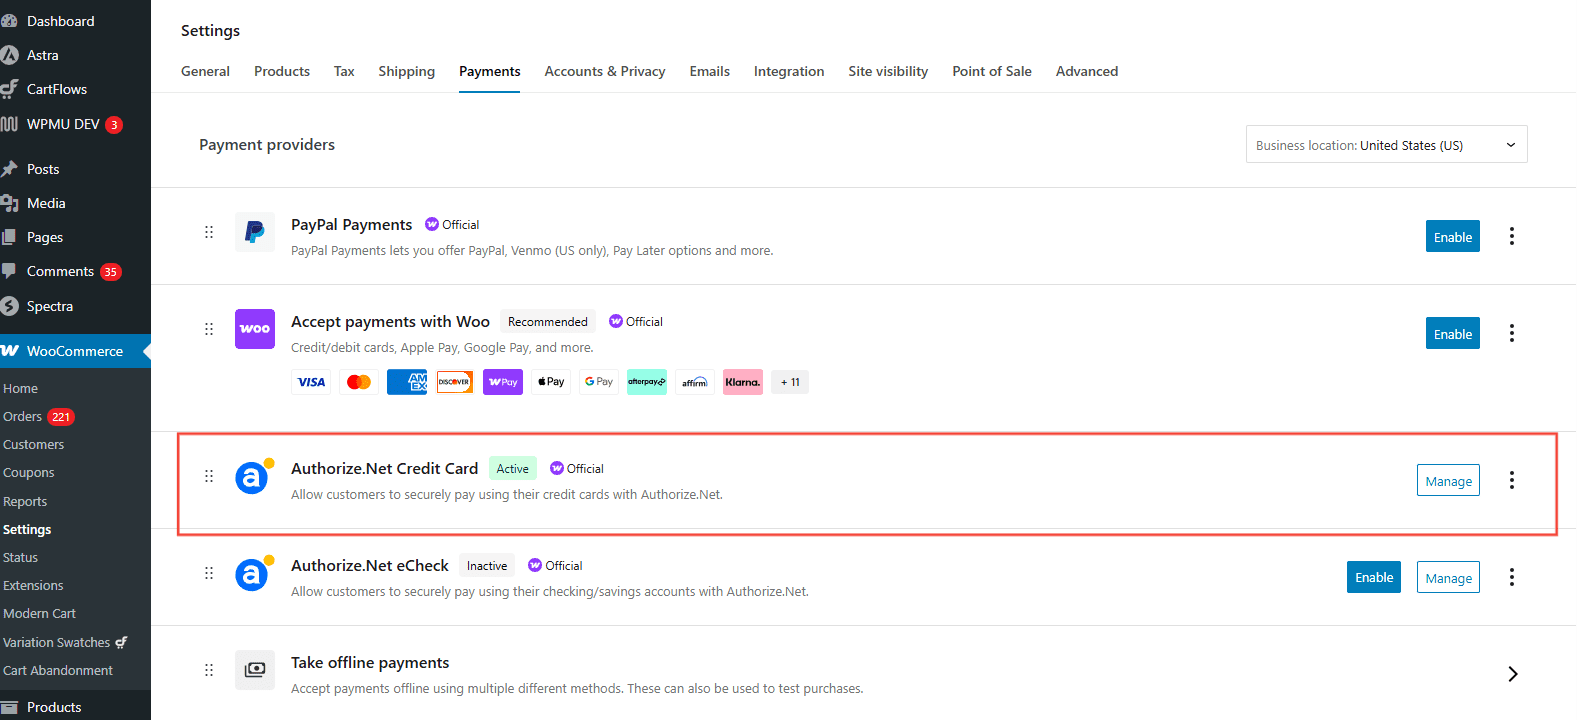Enable PayPal Payments
1577x720 pixels.
click(1452, 236)
